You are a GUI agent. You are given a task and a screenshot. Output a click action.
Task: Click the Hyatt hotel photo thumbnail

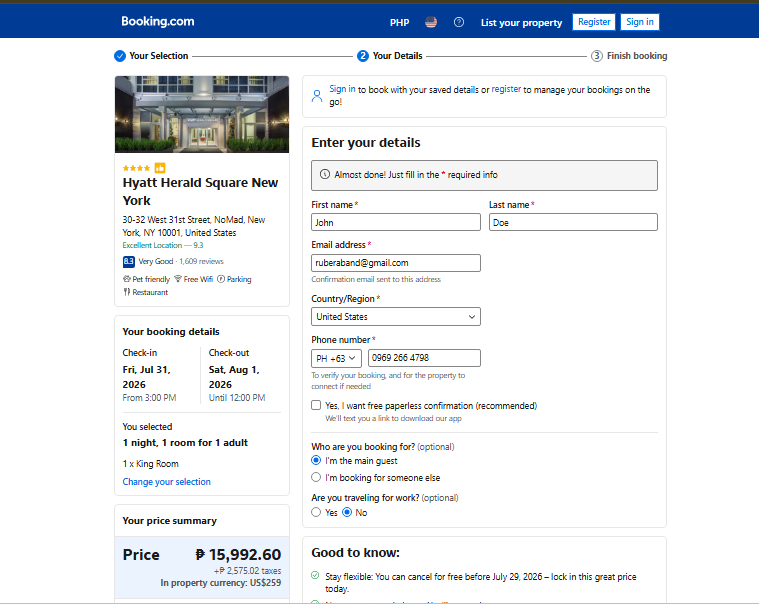pos(202,114)
